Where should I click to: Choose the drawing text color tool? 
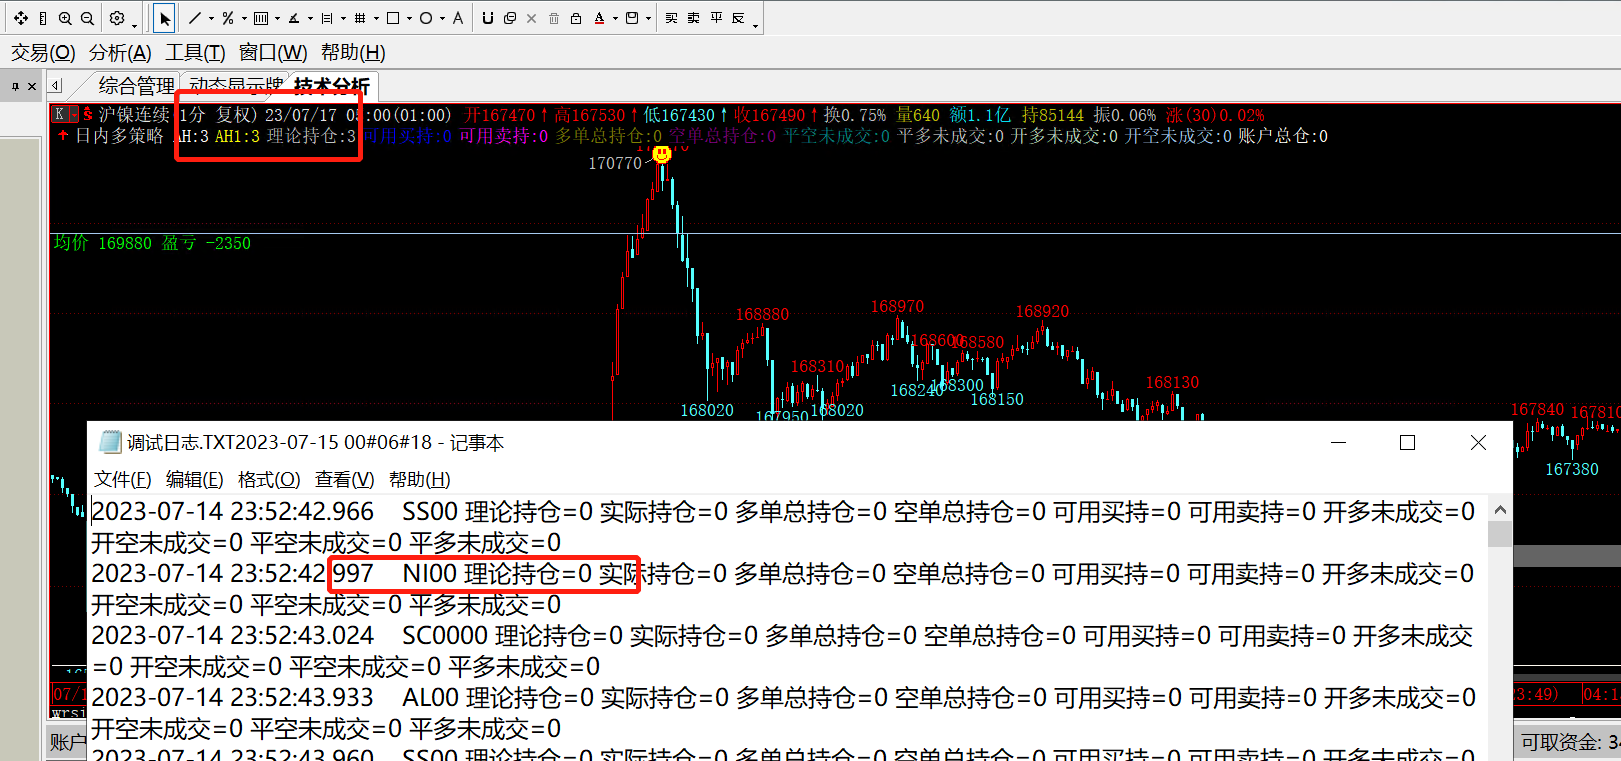point(599,18)
